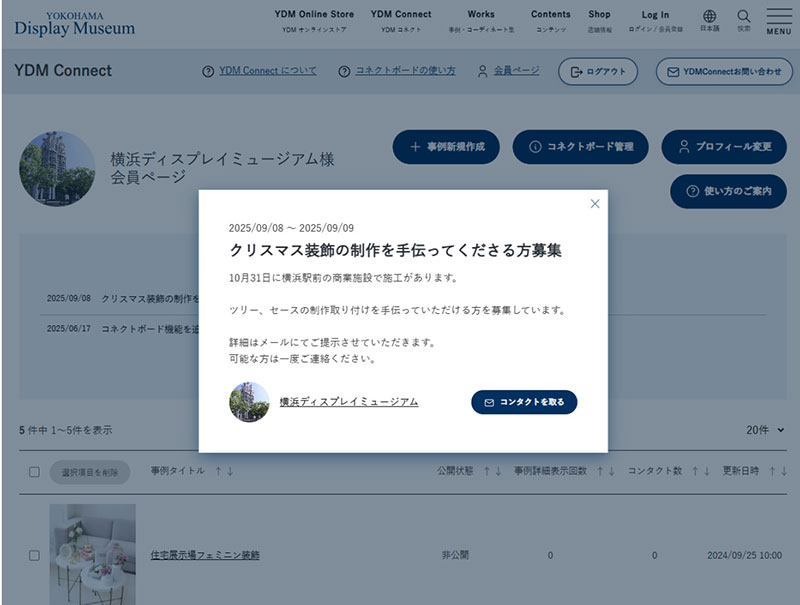The image size is (800, 605).
Task: Click the 非公開 status cell
Action: click(455, 555)
